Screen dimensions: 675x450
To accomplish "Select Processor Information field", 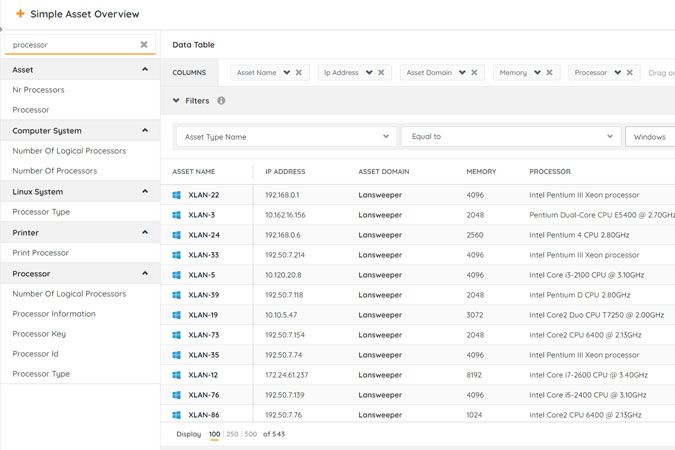I will (x=54, y=314).
